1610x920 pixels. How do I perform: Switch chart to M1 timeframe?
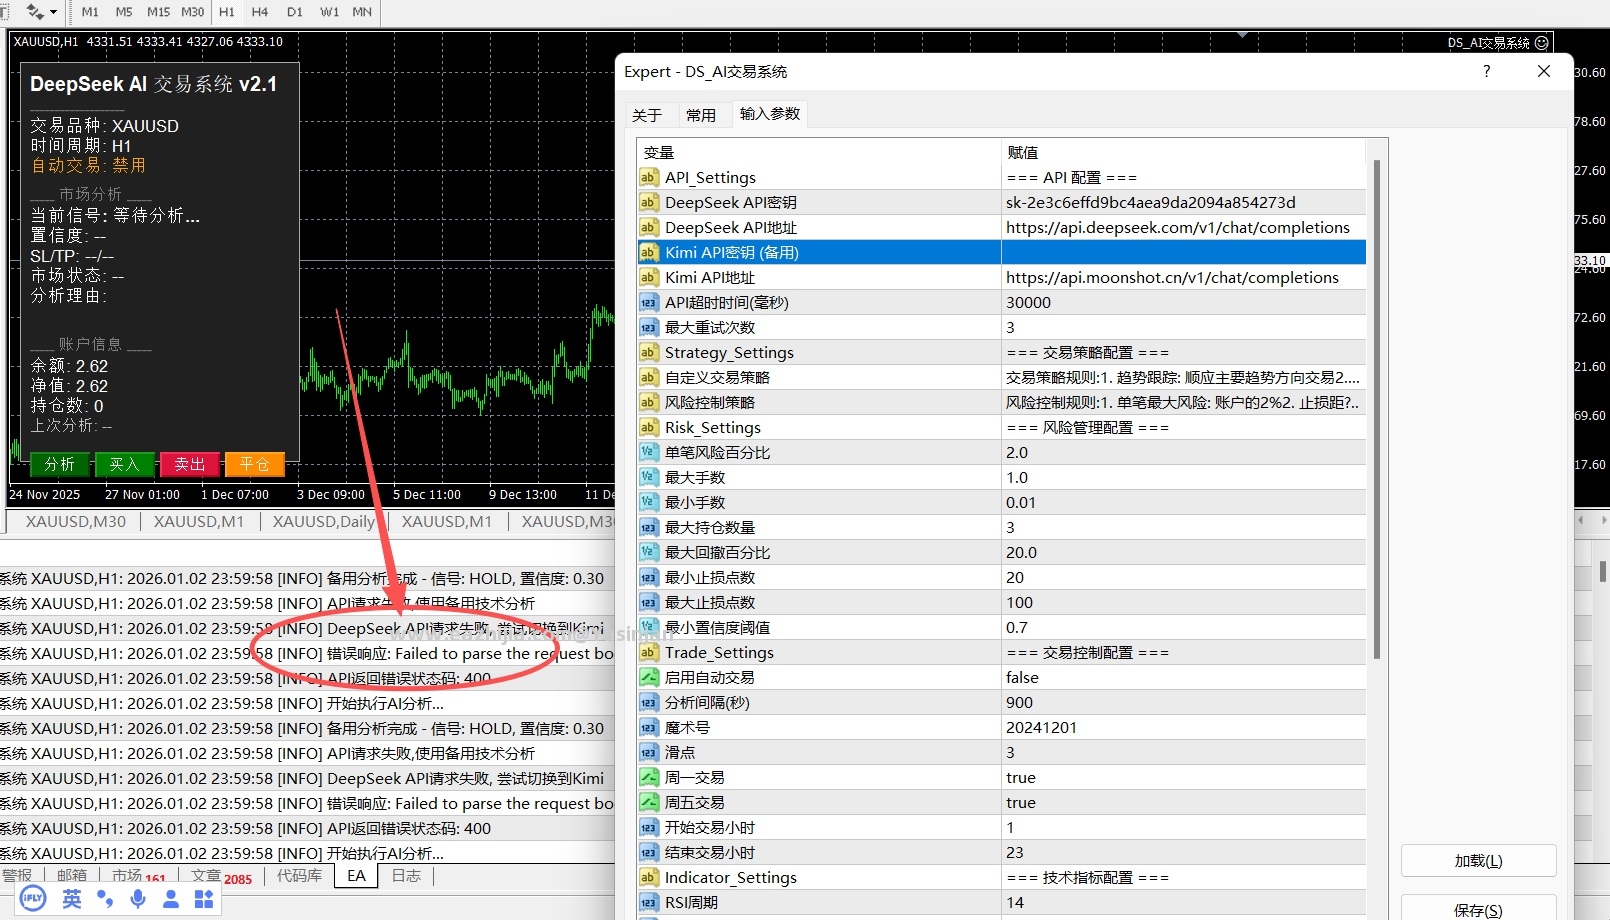pyautogui.click(x=90, y=12)
